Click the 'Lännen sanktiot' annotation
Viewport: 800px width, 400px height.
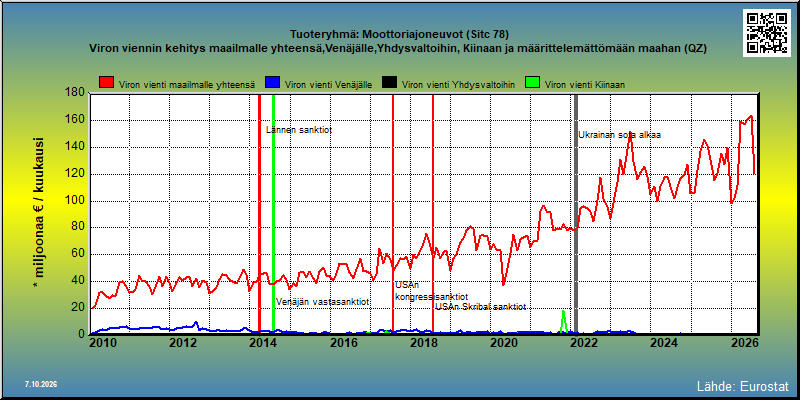pos(299,131)
